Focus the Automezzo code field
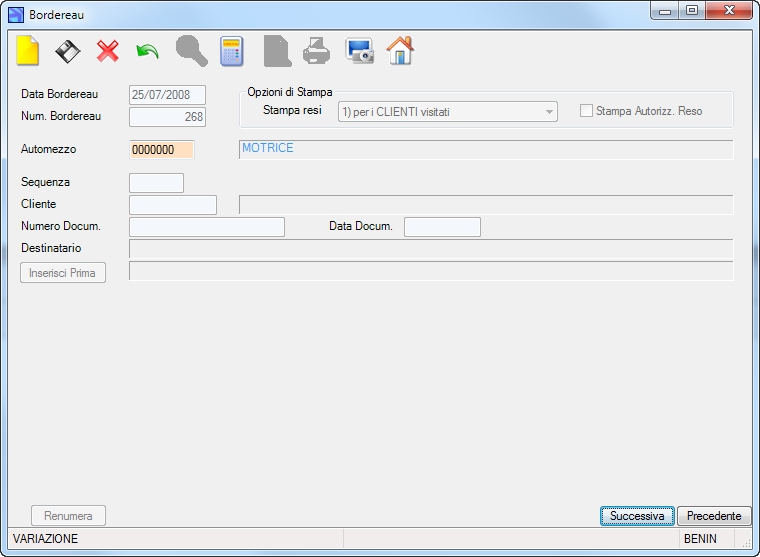This screenshot has width=760, height=557. (x=162, y=150)
